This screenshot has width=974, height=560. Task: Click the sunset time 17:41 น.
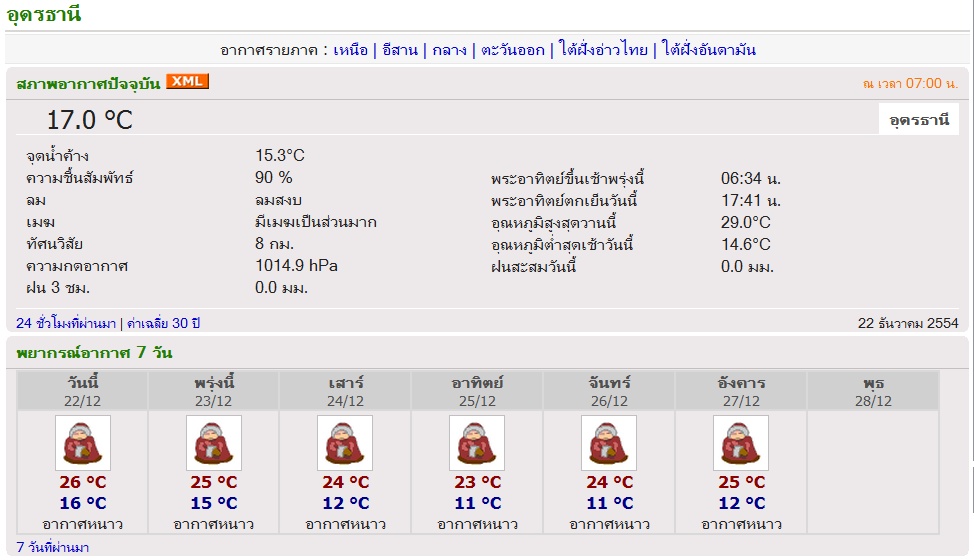[x=750, y=201]
